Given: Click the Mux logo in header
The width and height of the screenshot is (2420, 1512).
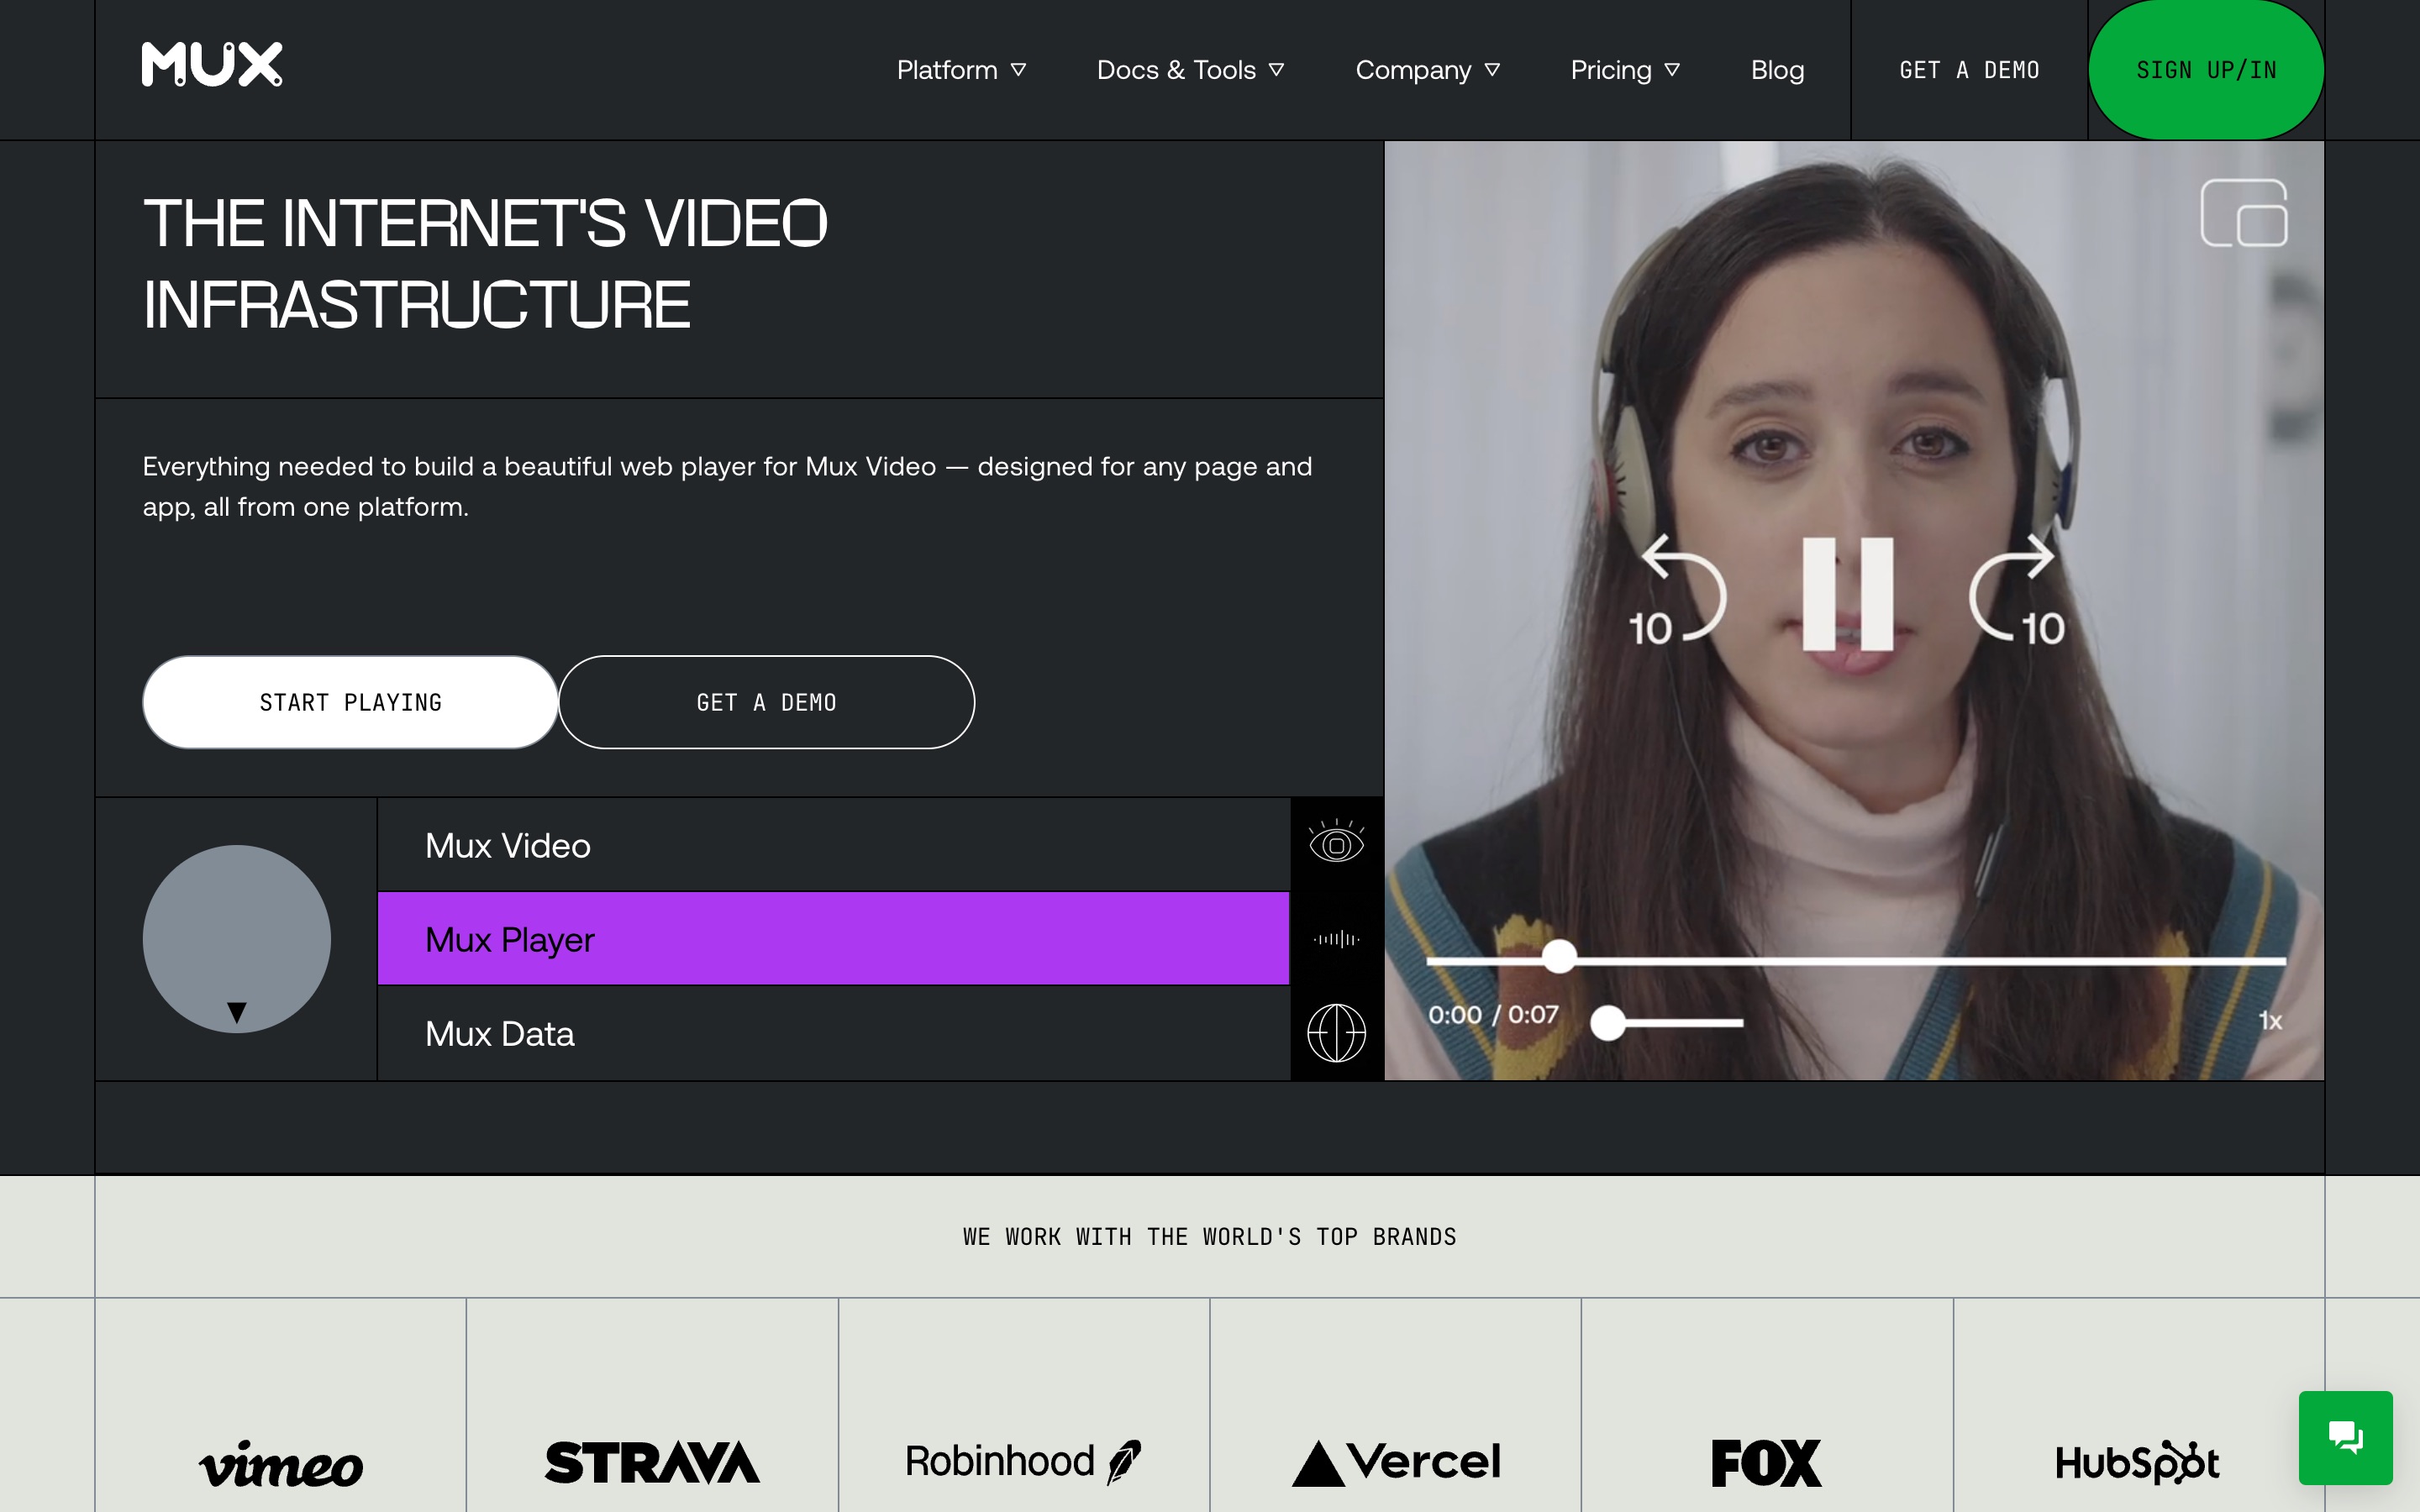Looking at the screenshot, I should [211, 65].
